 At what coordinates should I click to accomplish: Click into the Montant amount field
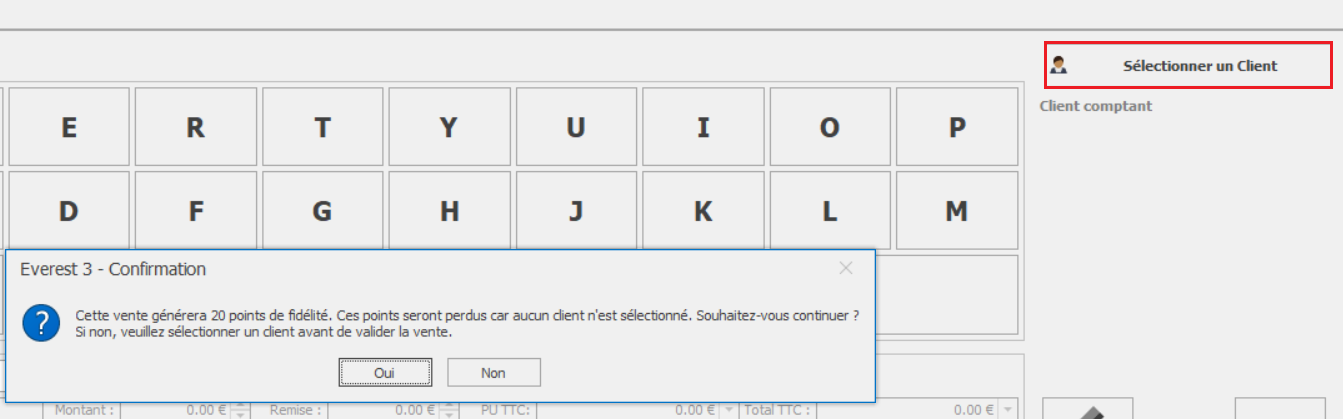click(x=176, y=410)
